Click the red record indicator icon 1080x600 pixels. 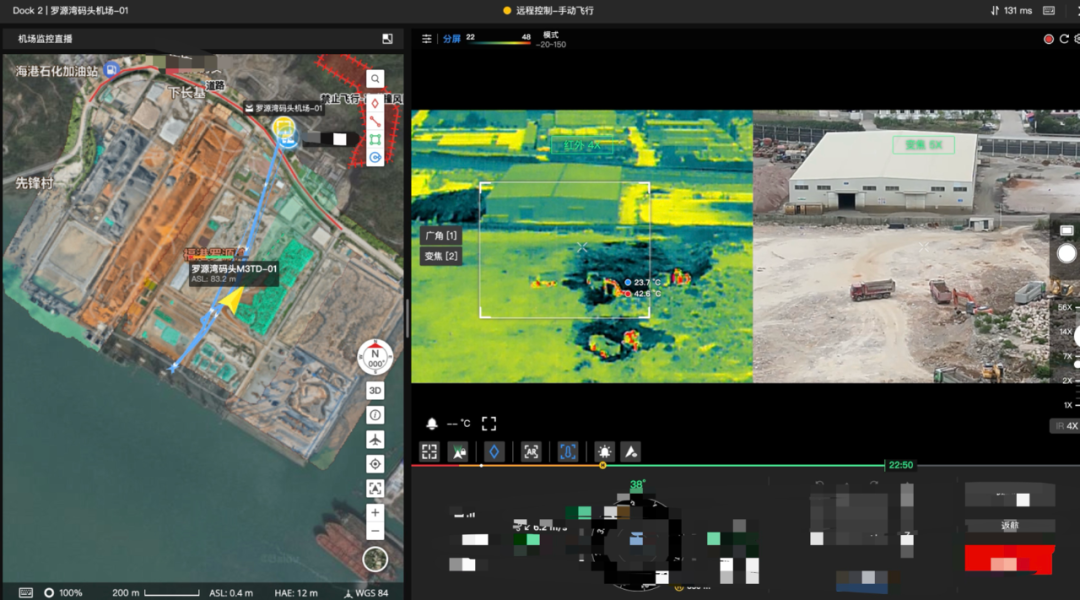(x=1049, y=39)
